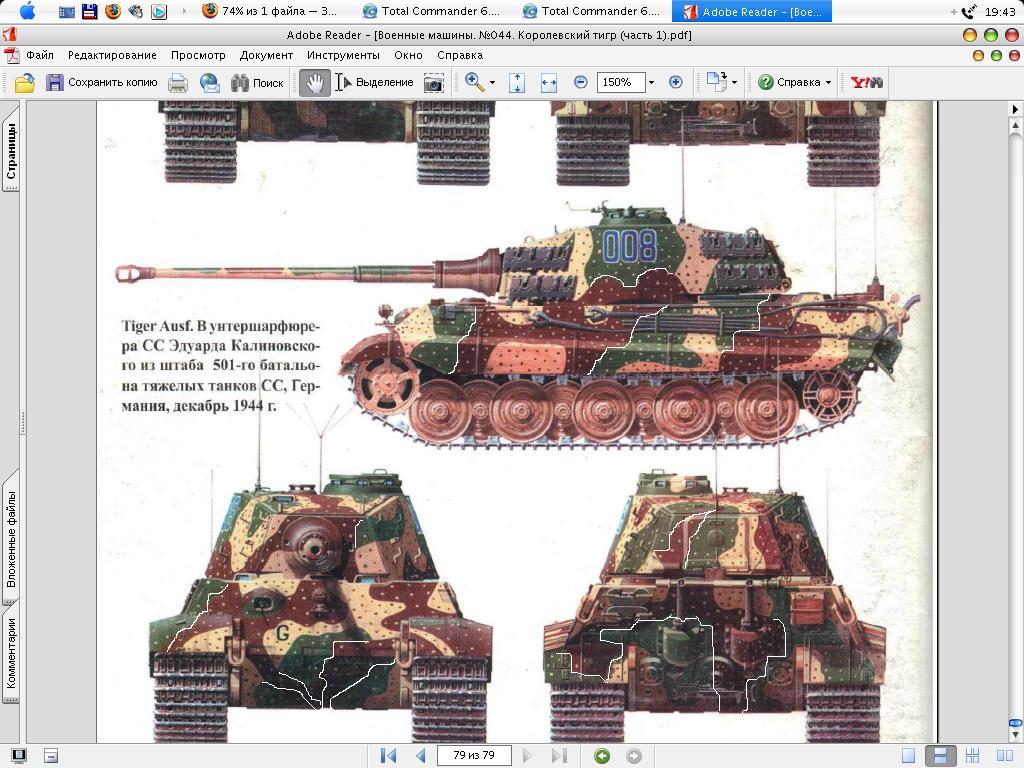Image resolution: width=1024 pixels, height=768 pixels.
Task: Choose the Выделение text selection tool
Action: 375,82
